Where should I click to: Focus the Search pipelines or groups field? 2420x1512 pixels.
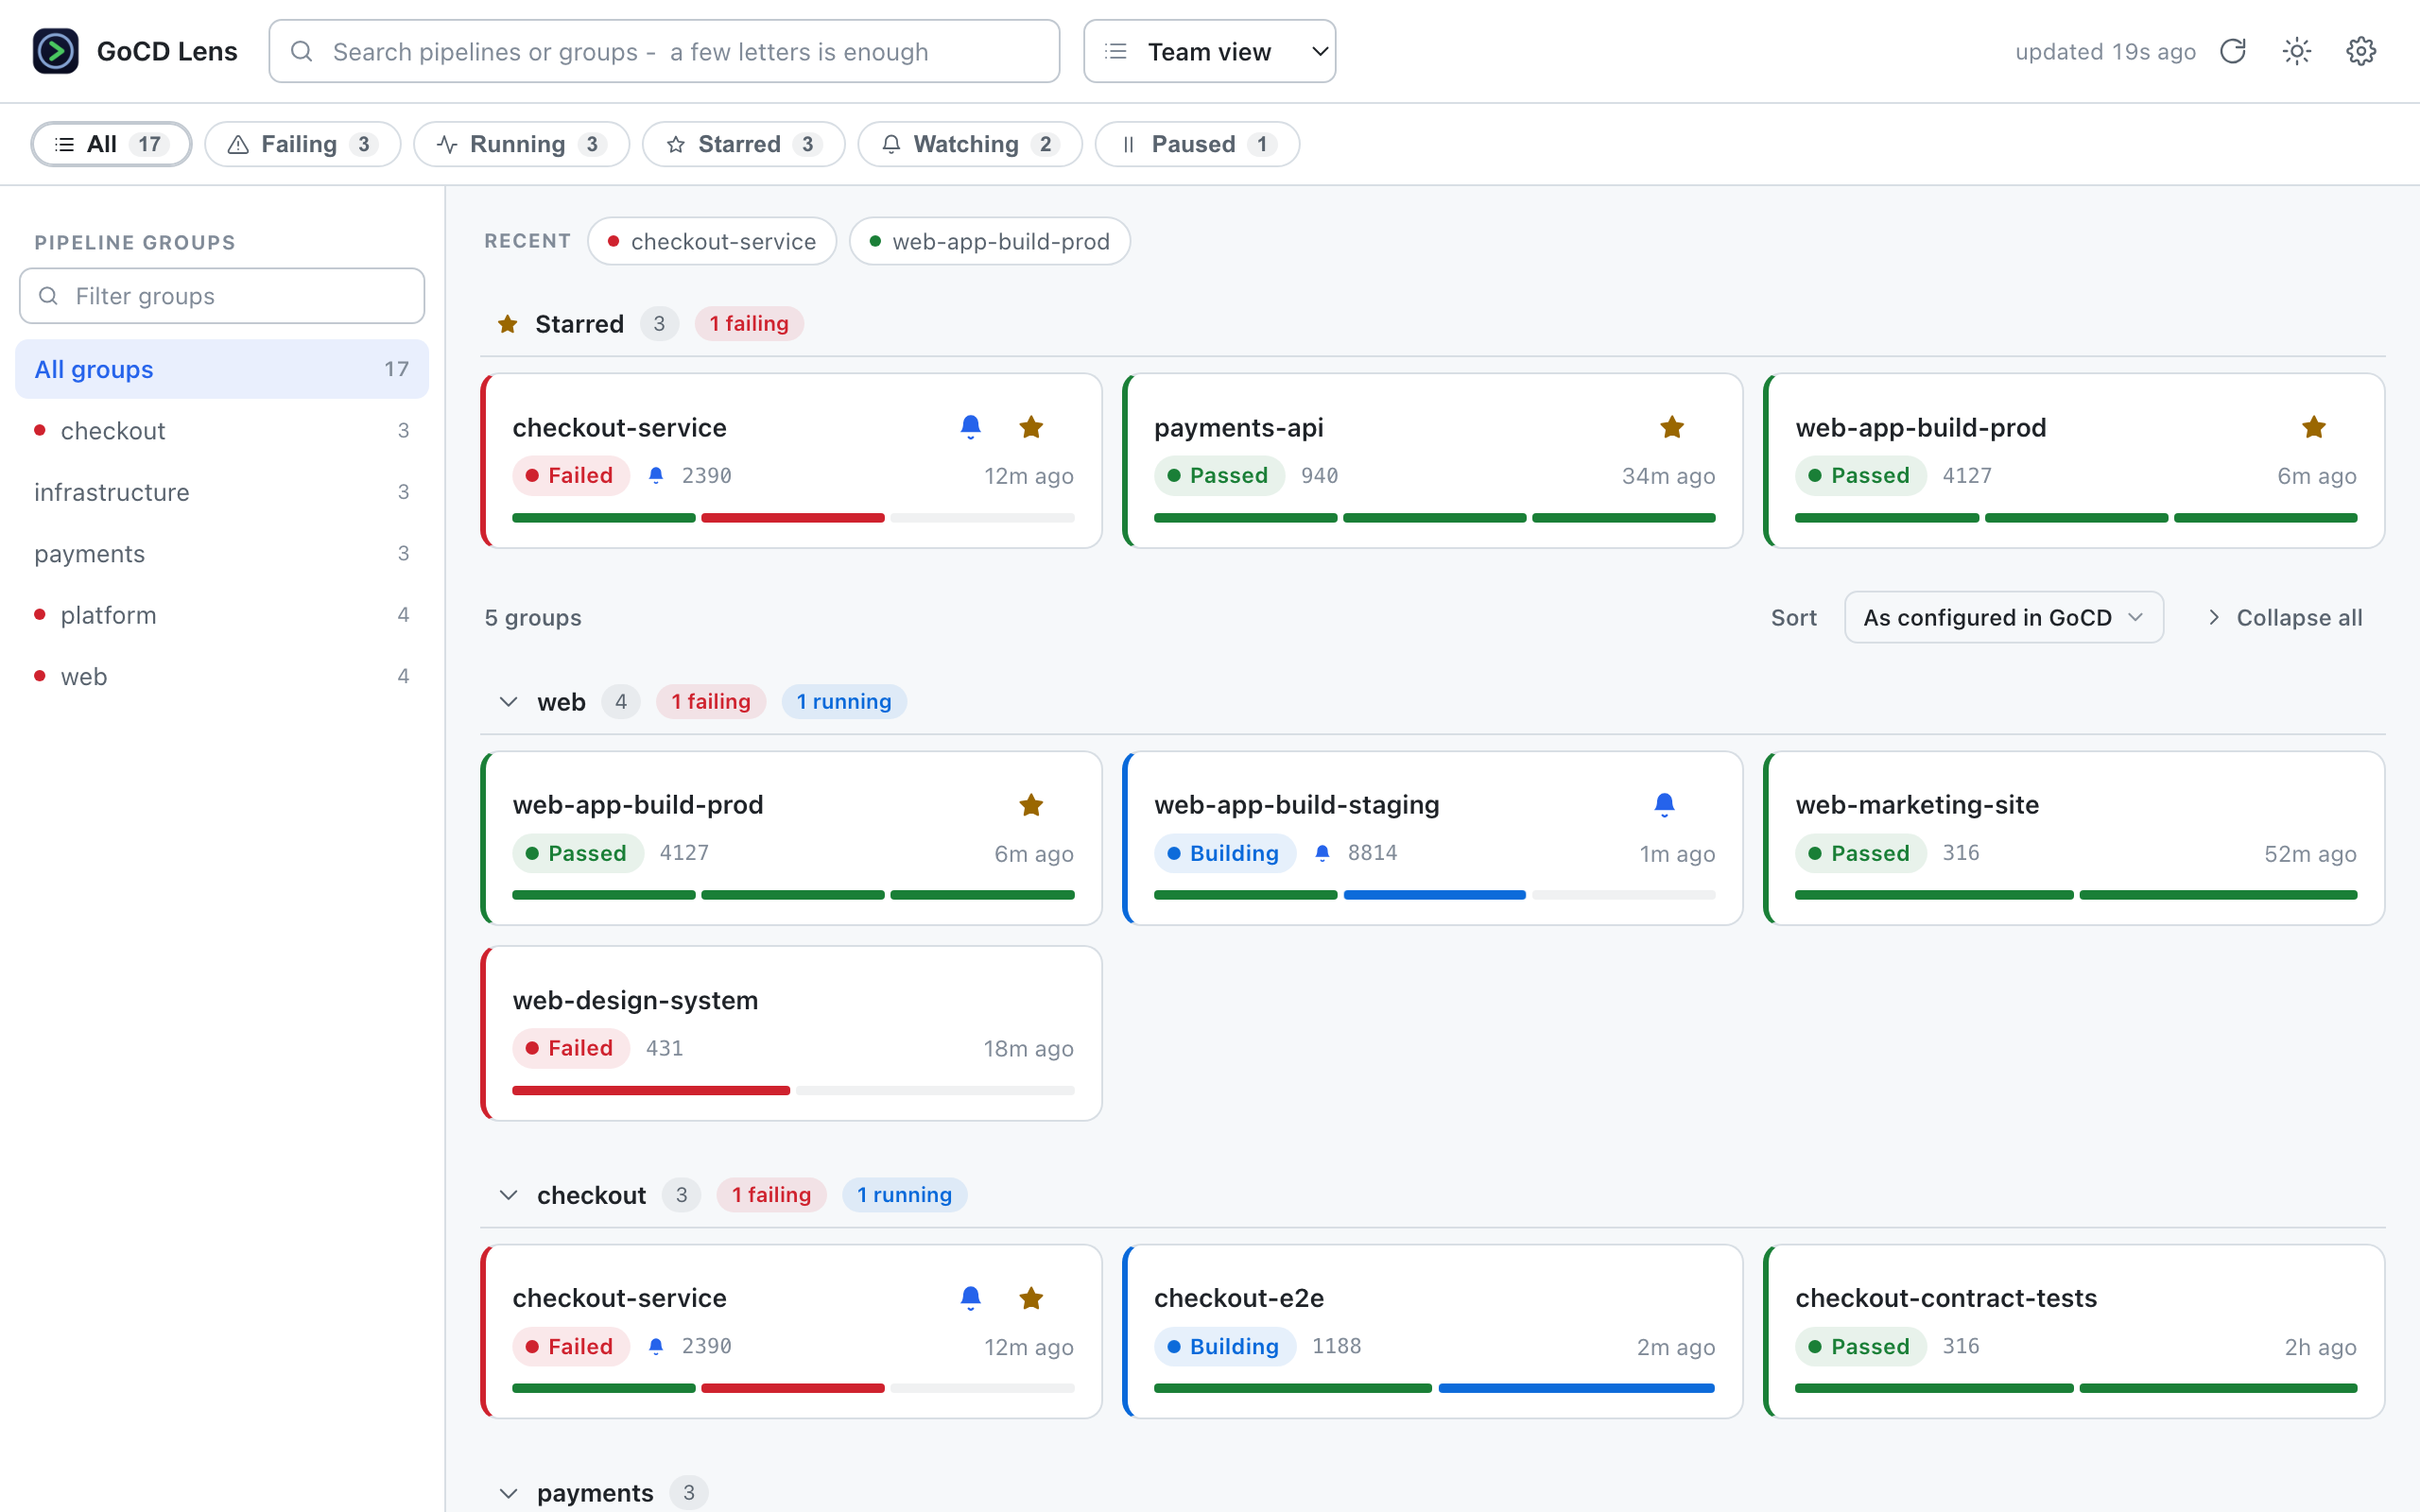tap(664, 51)
